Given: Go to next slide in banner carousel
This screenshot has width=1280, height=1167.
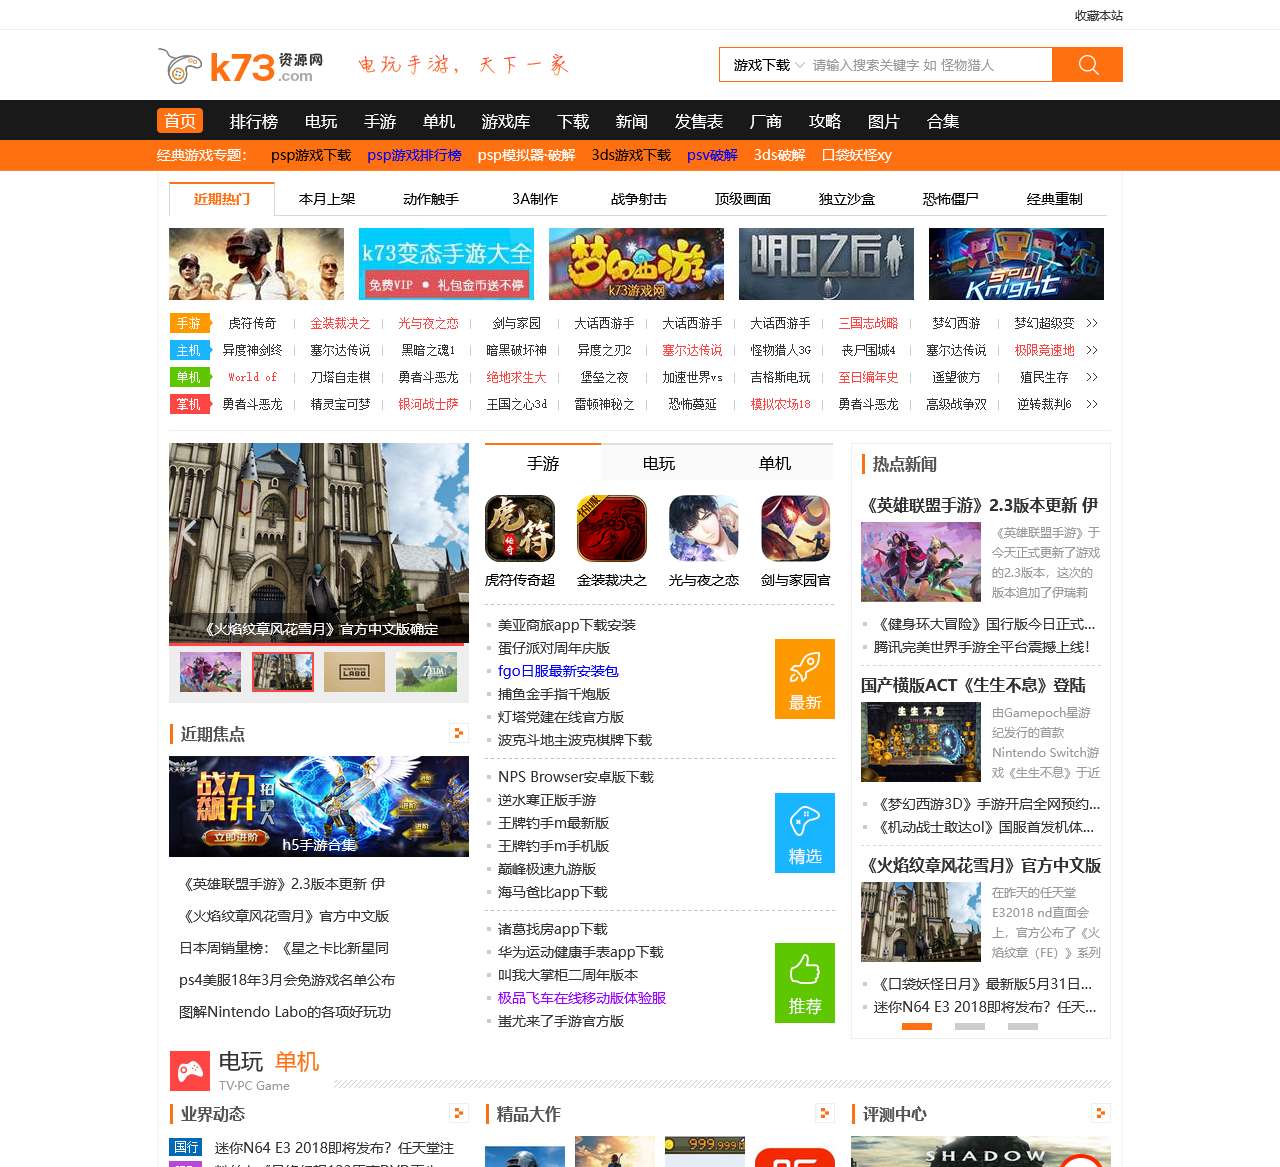Looking at the screenshot, I should click(451, 531).
